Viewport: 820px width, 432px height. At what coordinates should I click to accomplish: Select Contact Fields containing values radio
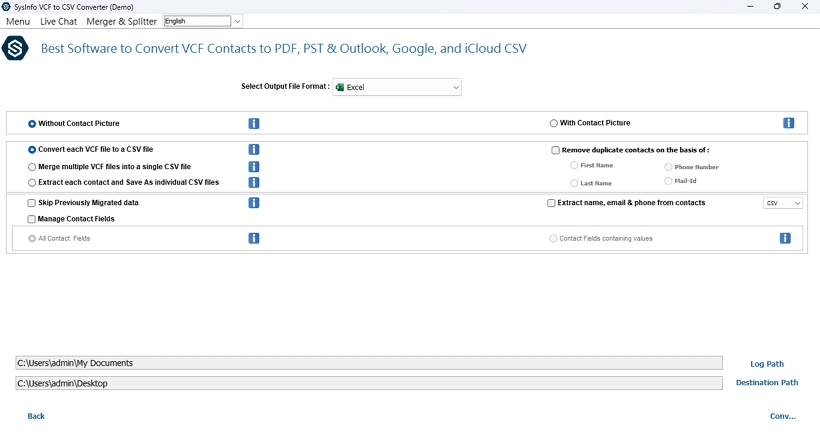coord(553,238)
